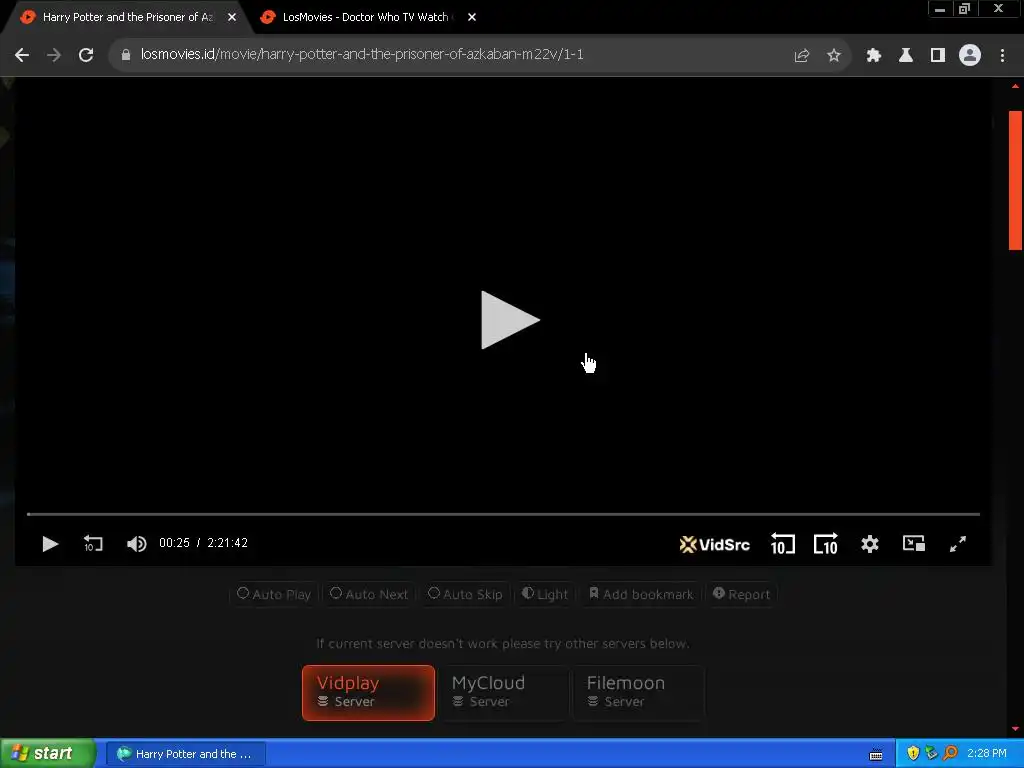Close the LosMovies Doctor Who tab

click(x=472, y=17)
